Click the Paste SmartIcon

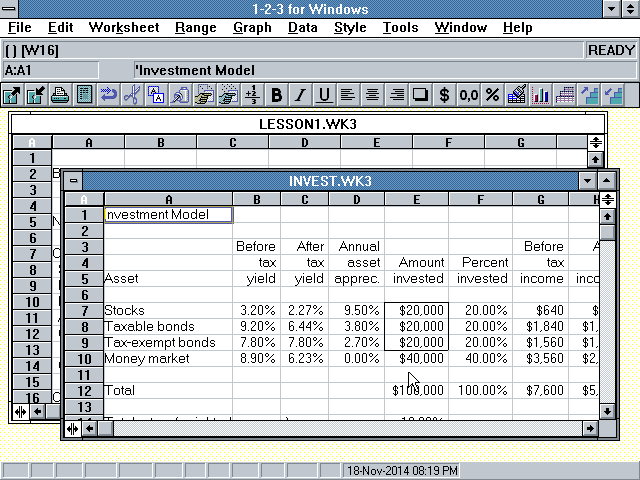click(180, 95)
